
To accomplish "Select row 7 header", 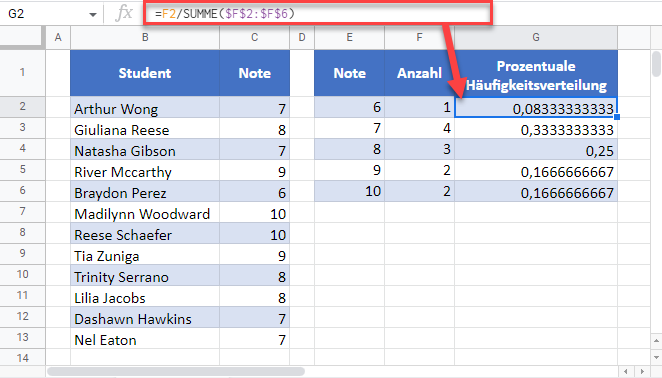I will tap(22, 212).
